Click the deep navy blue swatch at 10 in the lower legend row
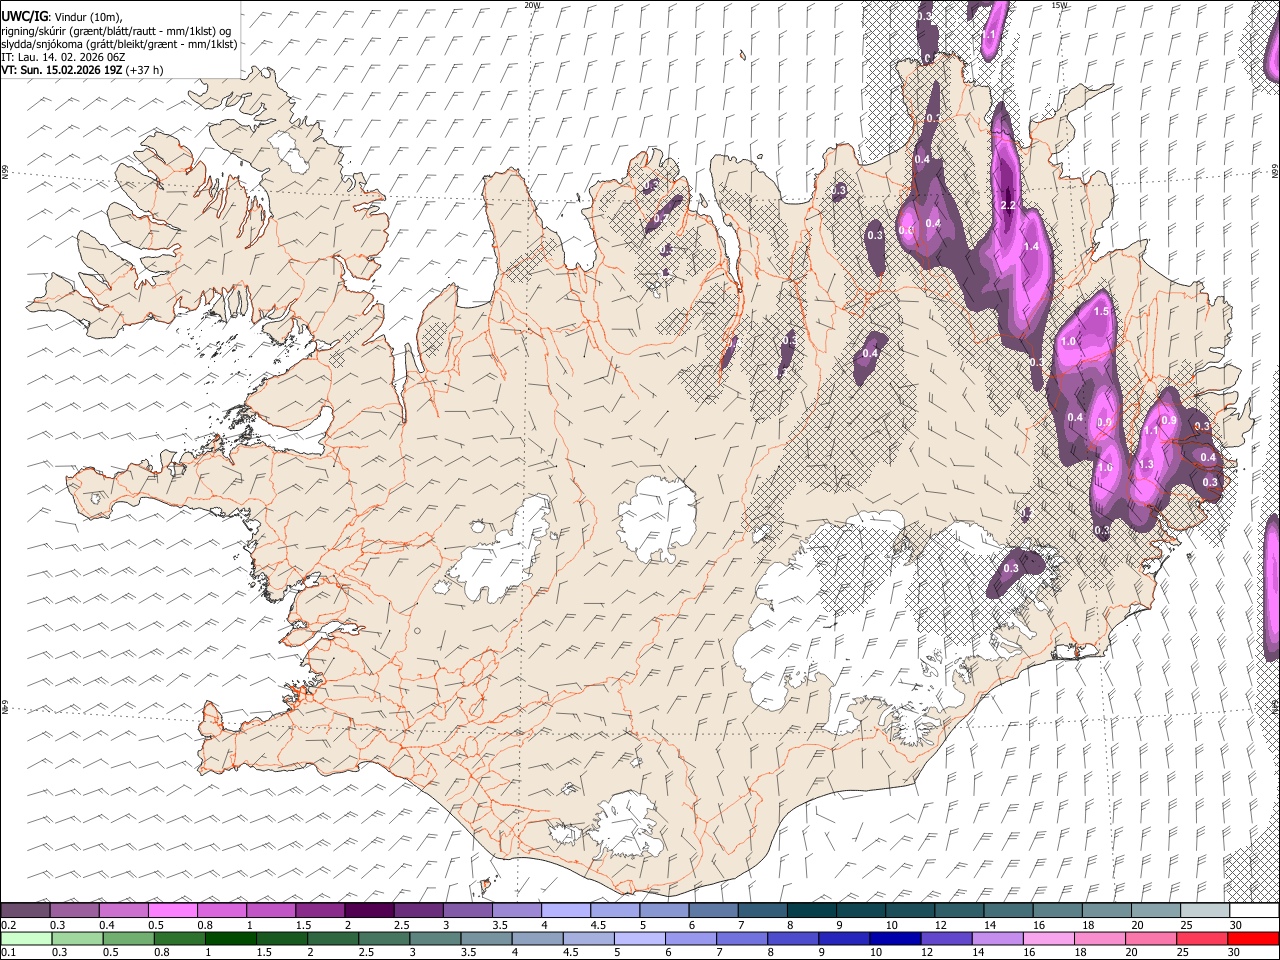Screen dimensions: 1280x960 click(x=895, y=939)
